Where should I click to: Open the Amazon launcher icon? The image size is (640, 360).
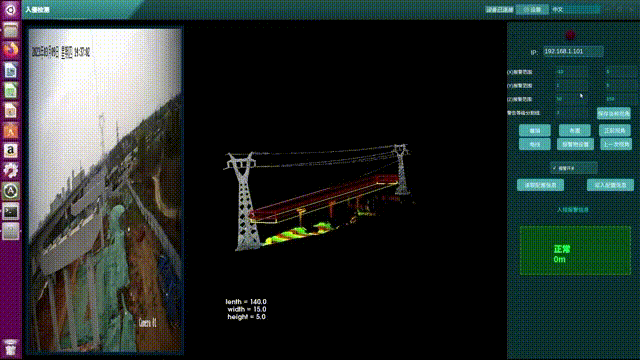click(x=11, y=151)
